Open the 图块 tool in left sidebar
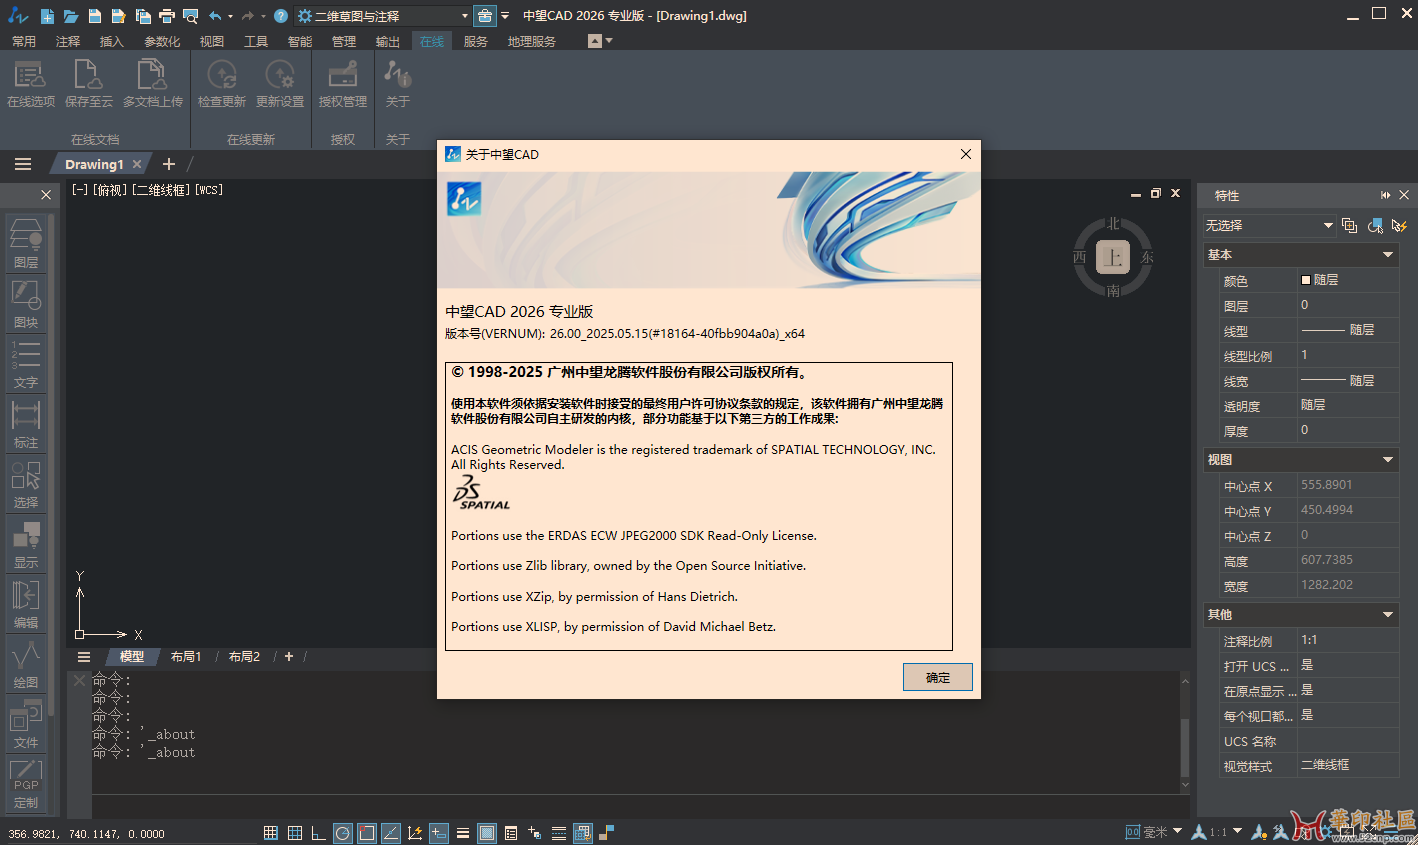Image resolution: width=1418 pixels, height=845 pixels. tap(26, 303)
